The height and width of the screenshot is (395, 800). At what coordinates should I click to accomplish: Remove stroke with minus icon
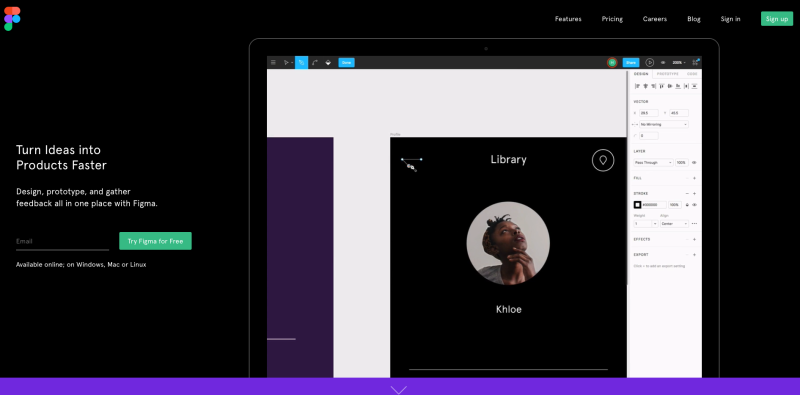tap(687, 193)
